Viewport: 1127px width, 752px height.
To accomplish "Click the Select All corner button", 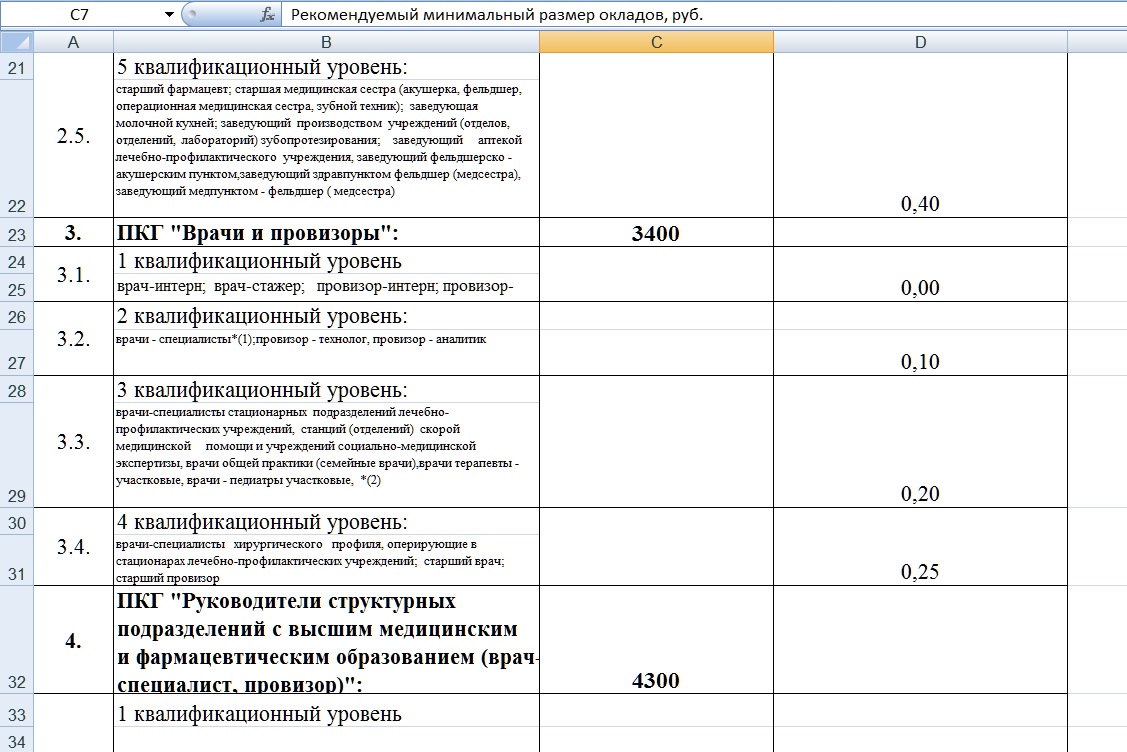I will 17,42.
